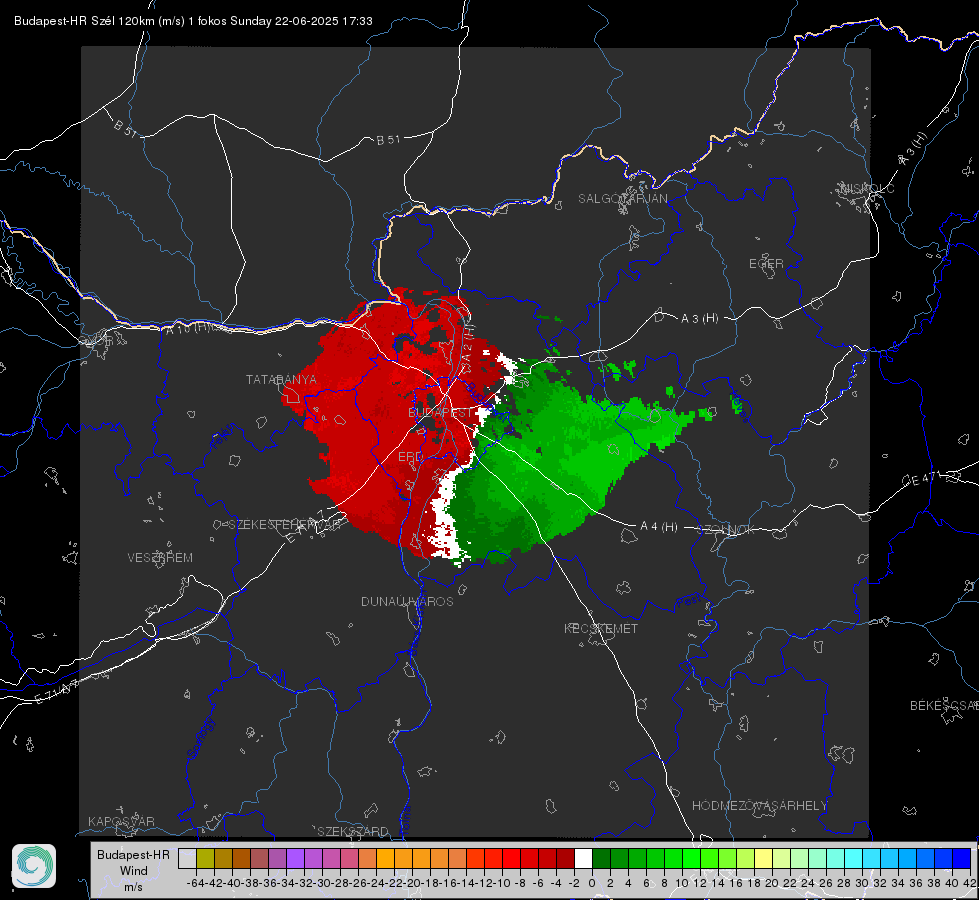Click the B 51 label in the top center
The width and height of the screenshot is (979, 900).
[388, 140]
